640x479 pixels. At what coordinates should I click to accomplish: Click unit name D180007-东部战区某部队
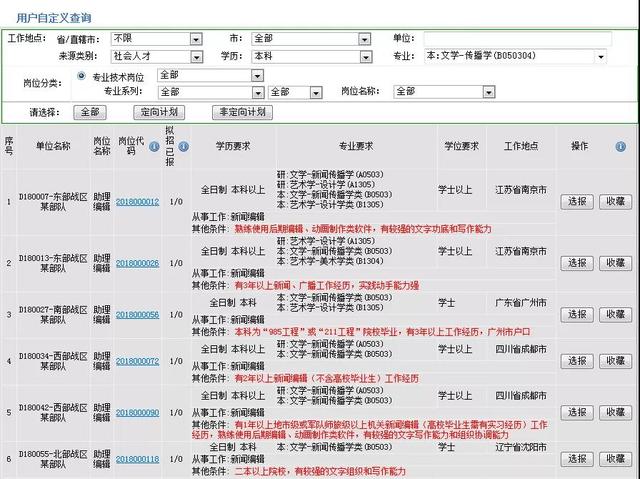pyautogui.click(x=53, y=202)
